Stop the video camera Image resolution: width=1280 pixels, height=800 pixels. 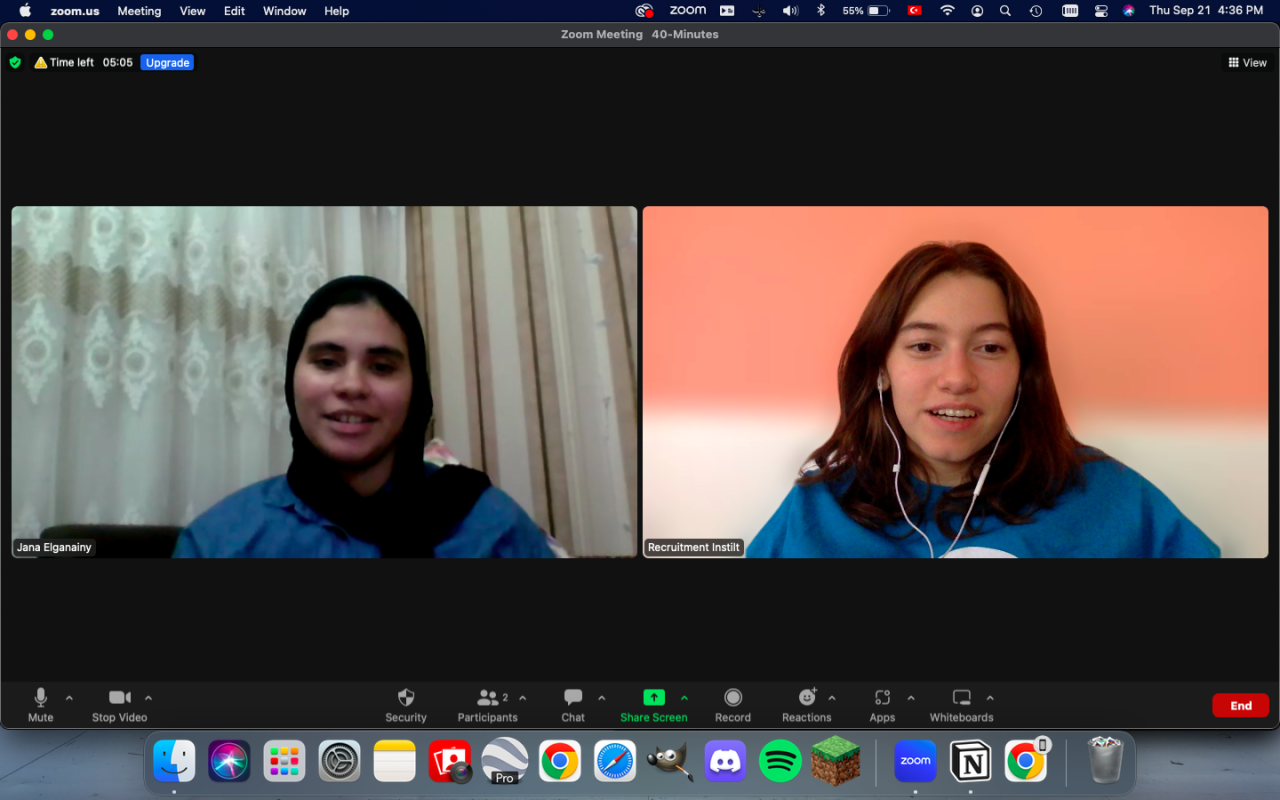pos(119,704)
